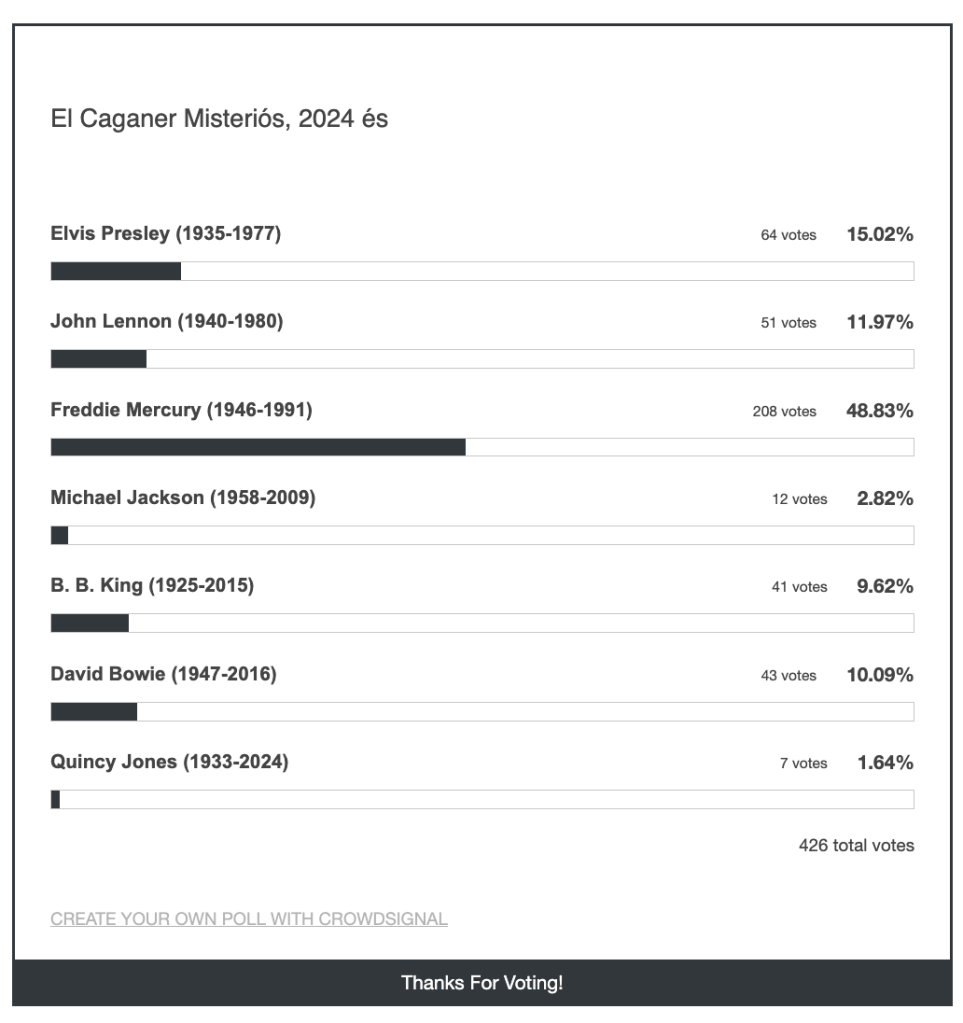Click the Quincy Jones 1.64% percentage
963x1023 pixels.
tap(885, 763)
